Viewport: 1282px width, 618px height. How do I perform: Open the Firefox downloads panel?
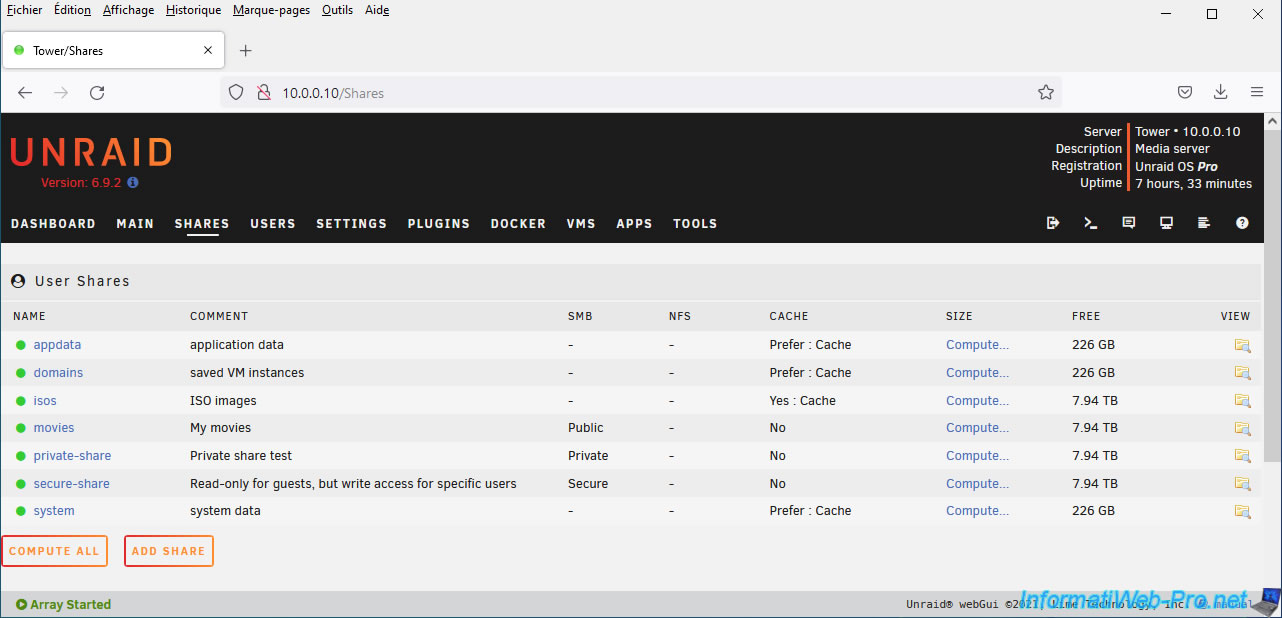coord(1221,92)
